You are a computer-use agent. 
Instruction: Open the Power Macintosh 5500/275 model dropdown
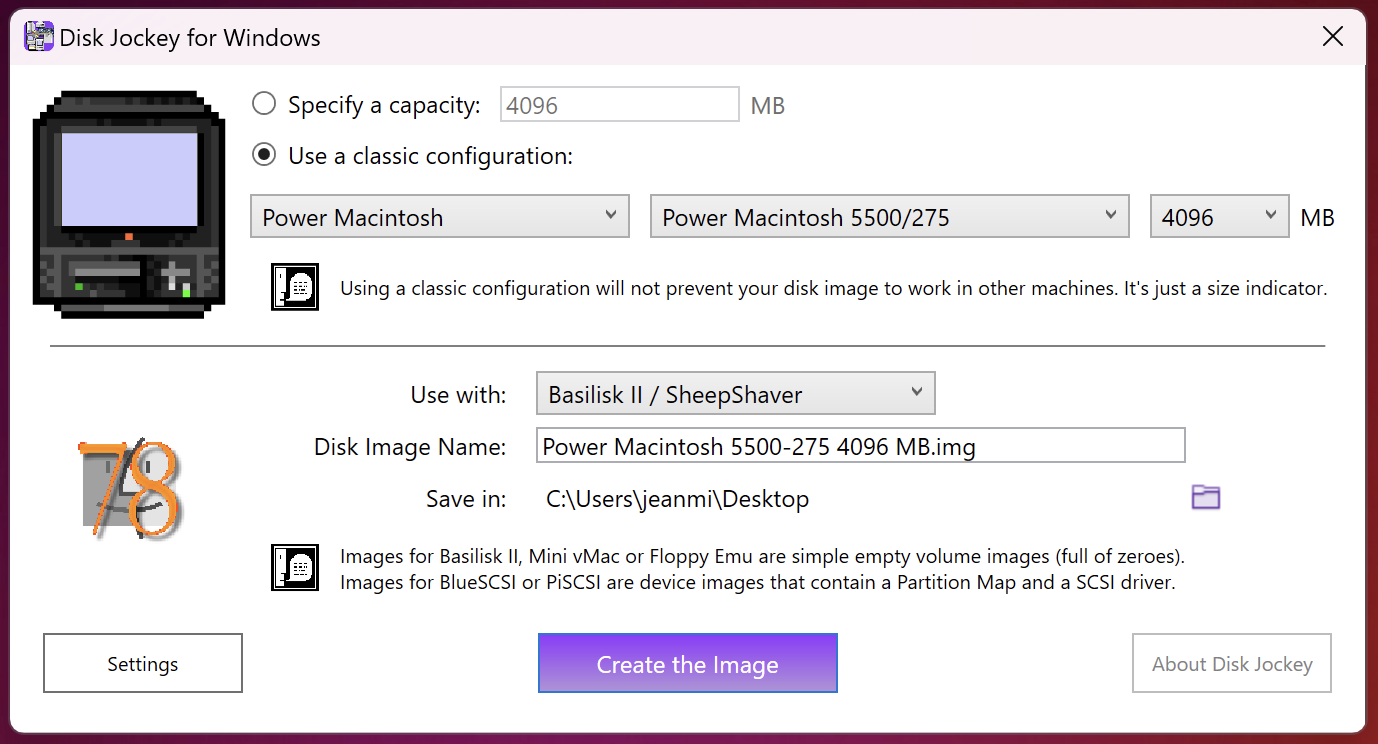889,216
